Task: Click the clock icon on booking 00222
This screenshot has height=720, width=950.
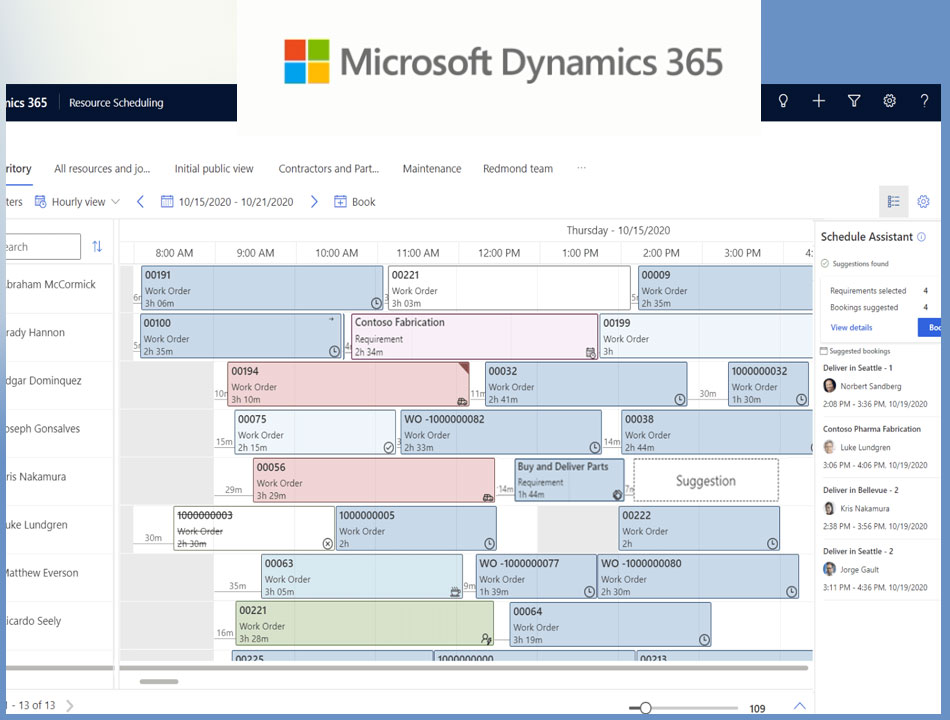Action: tap(772, 544)
